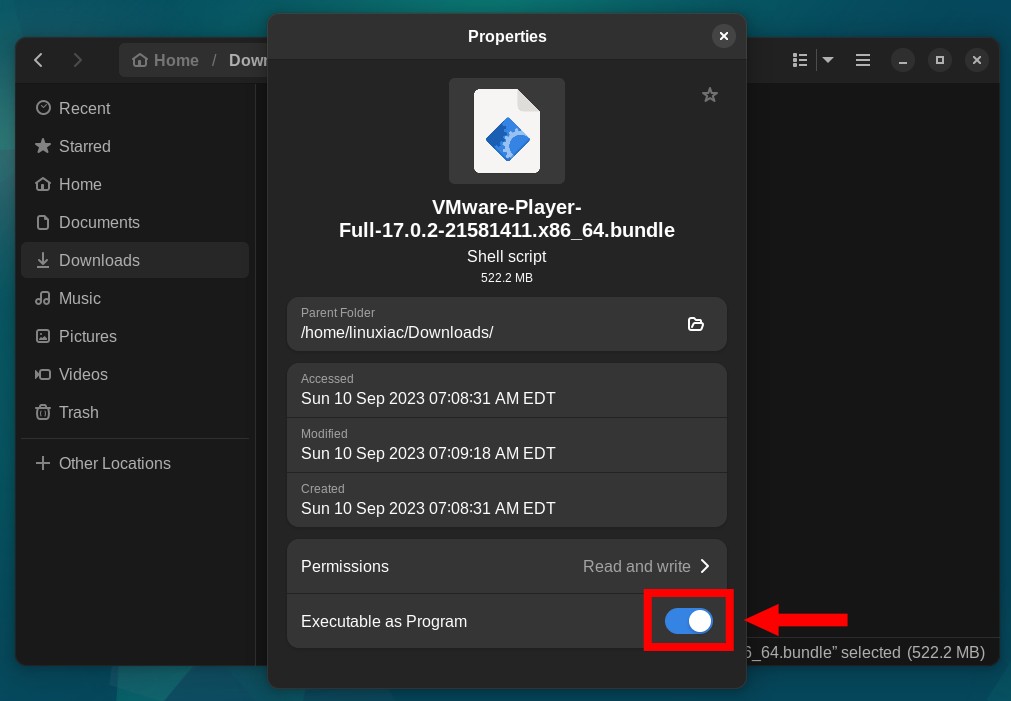
Task: Click the Trash bin icon in sidebar
Action: click(x=43, y=412)
